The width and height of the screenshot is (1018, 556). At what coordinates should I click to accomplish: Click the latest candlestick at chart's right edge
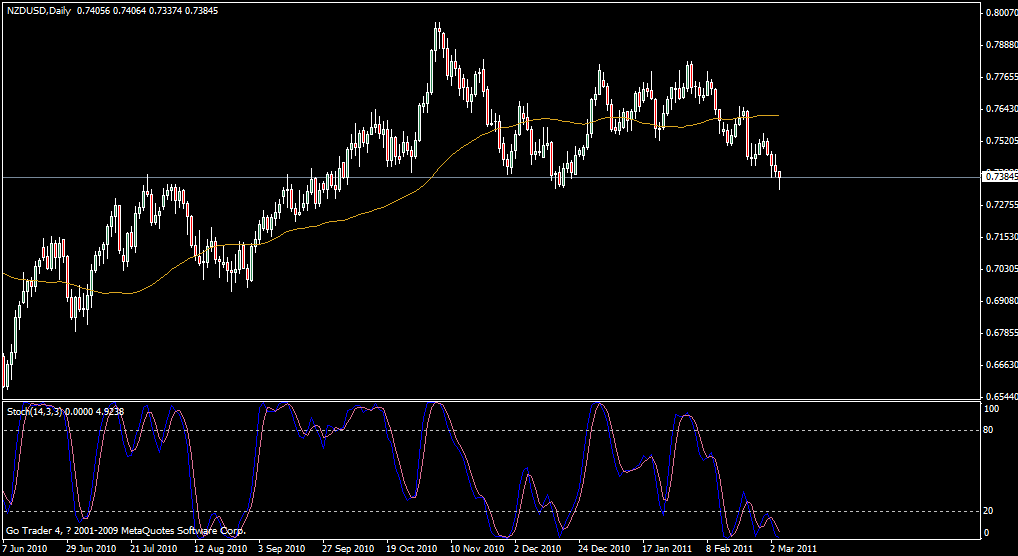point(779,177)
